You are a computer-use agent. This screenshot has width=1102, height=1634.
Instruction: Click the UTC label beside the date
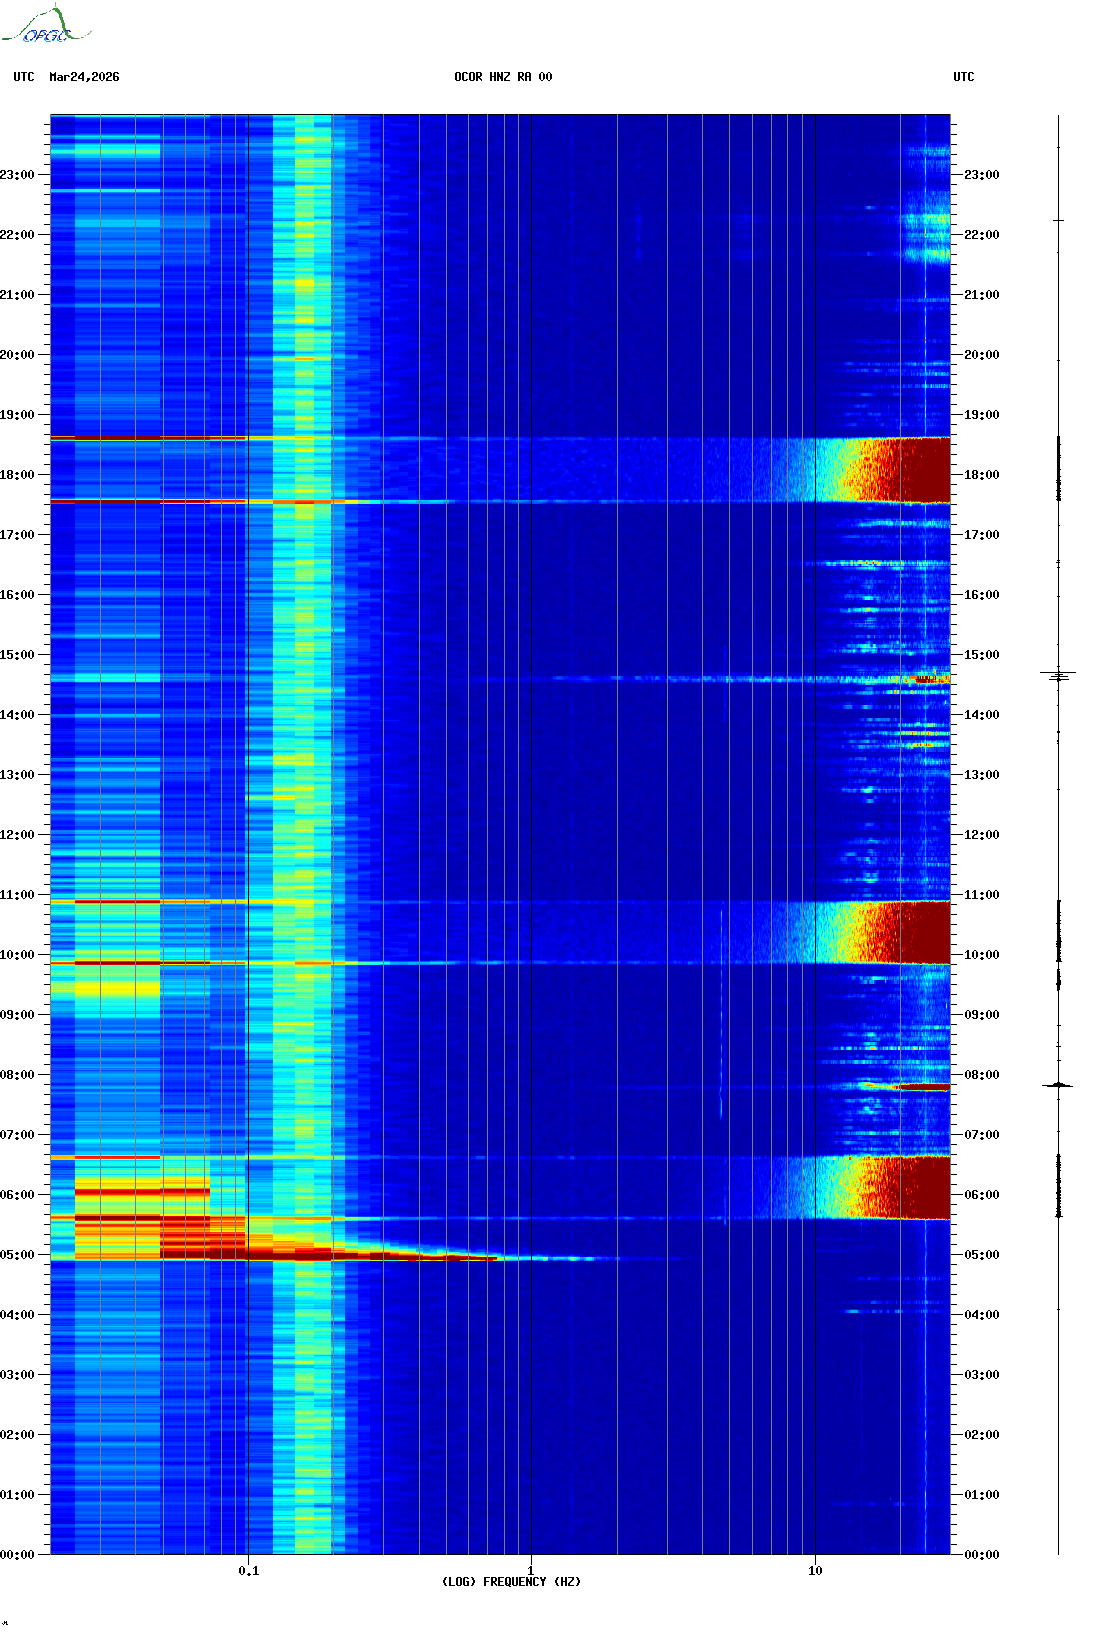[24, 77]
